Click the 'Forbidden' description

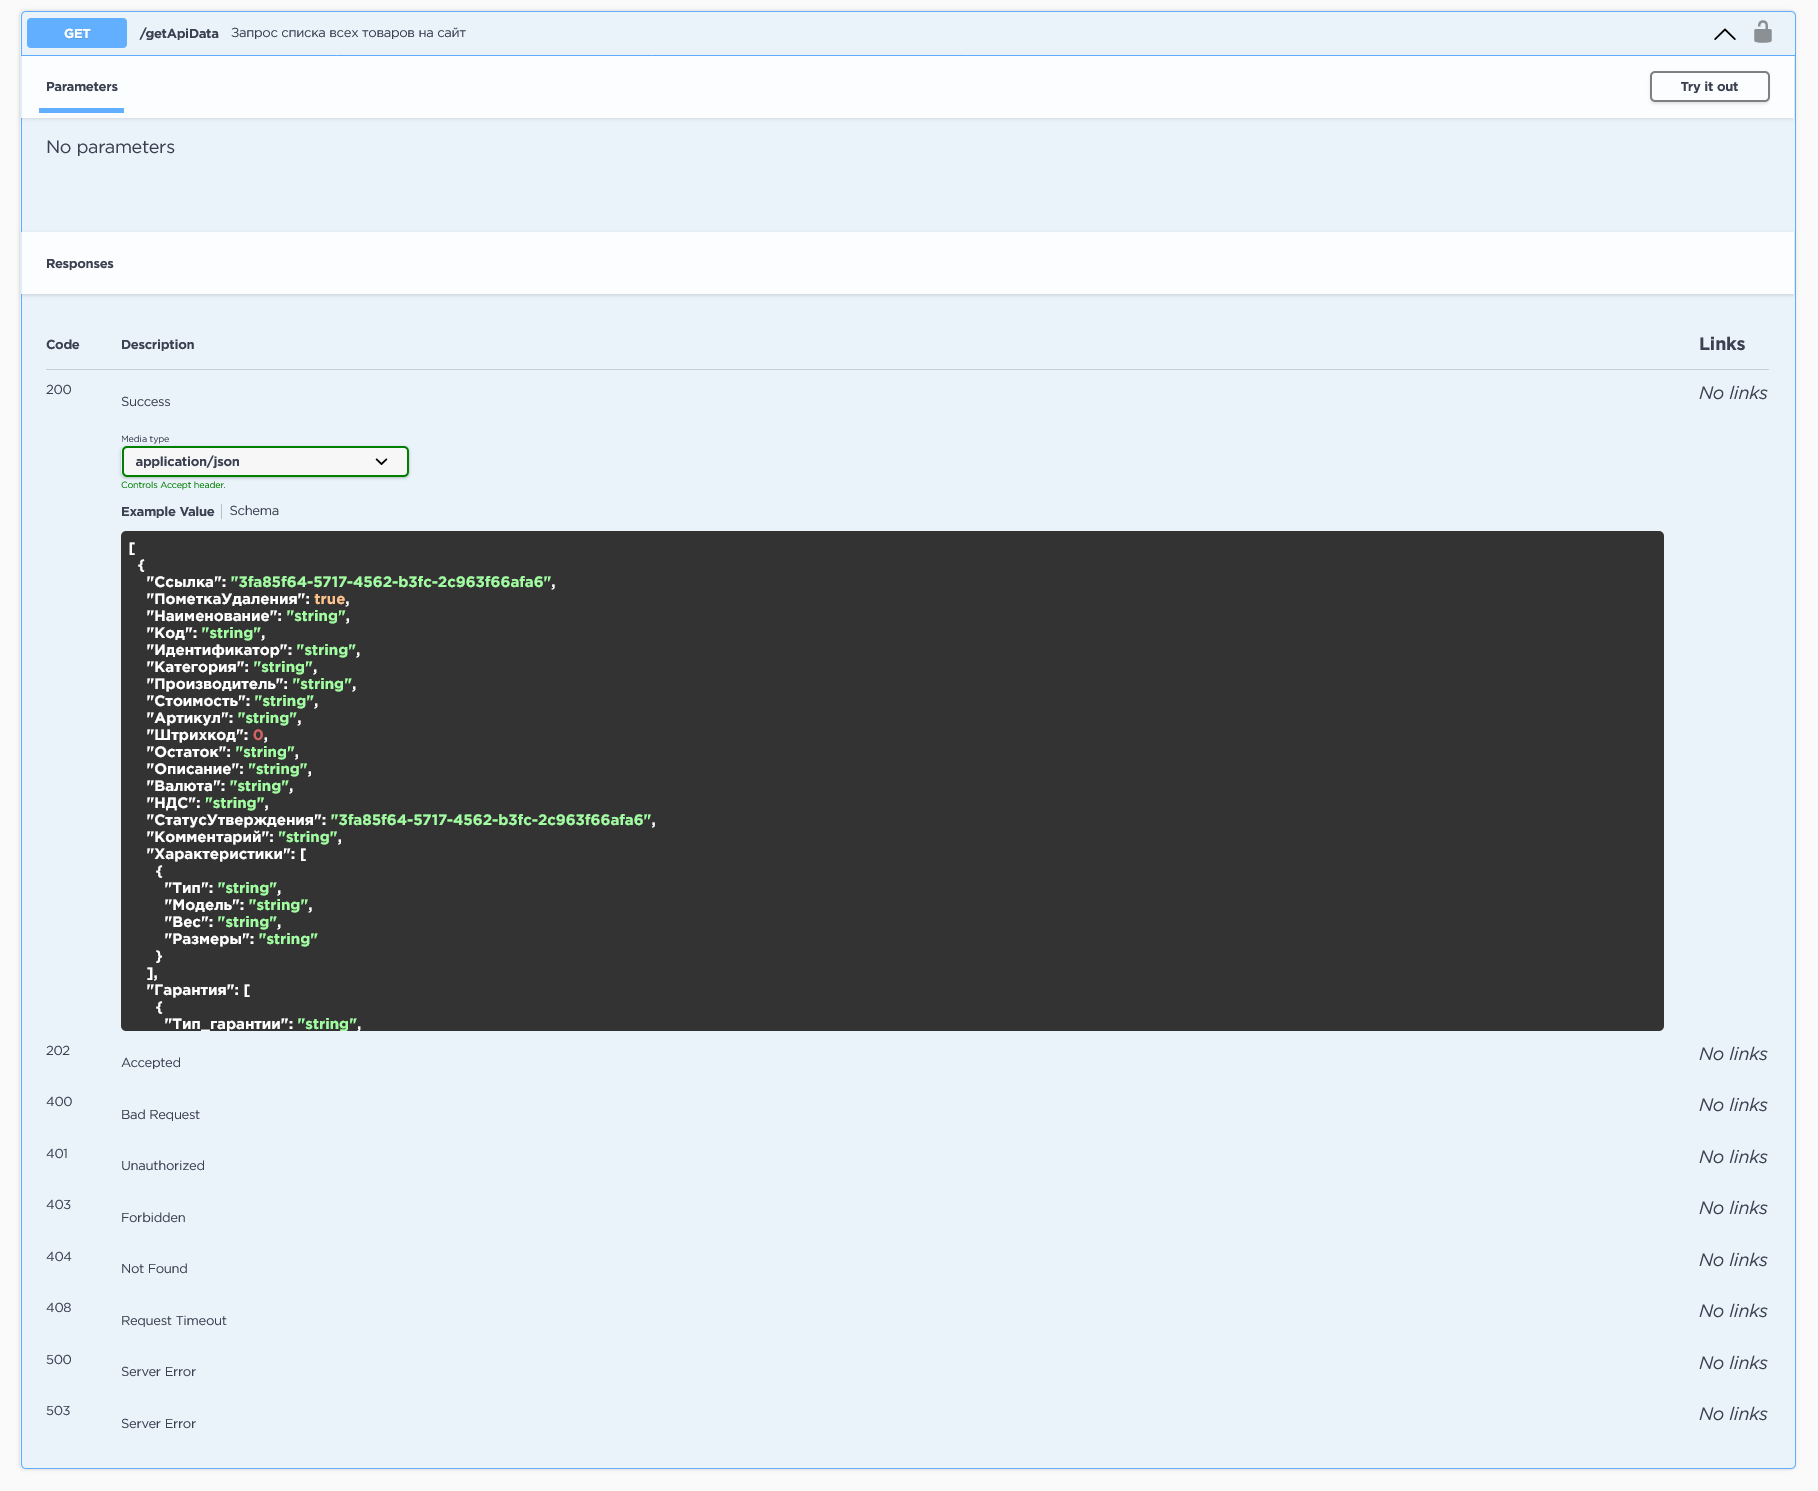(153, 1217)
